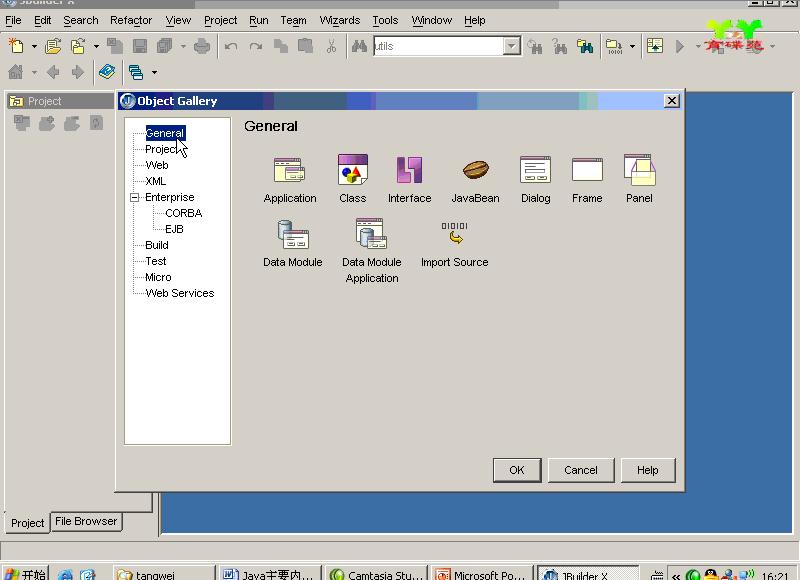Viewport: 800px width, 580px height.
Task: Click the Undo toolbar icon
Action: [231, 46]
